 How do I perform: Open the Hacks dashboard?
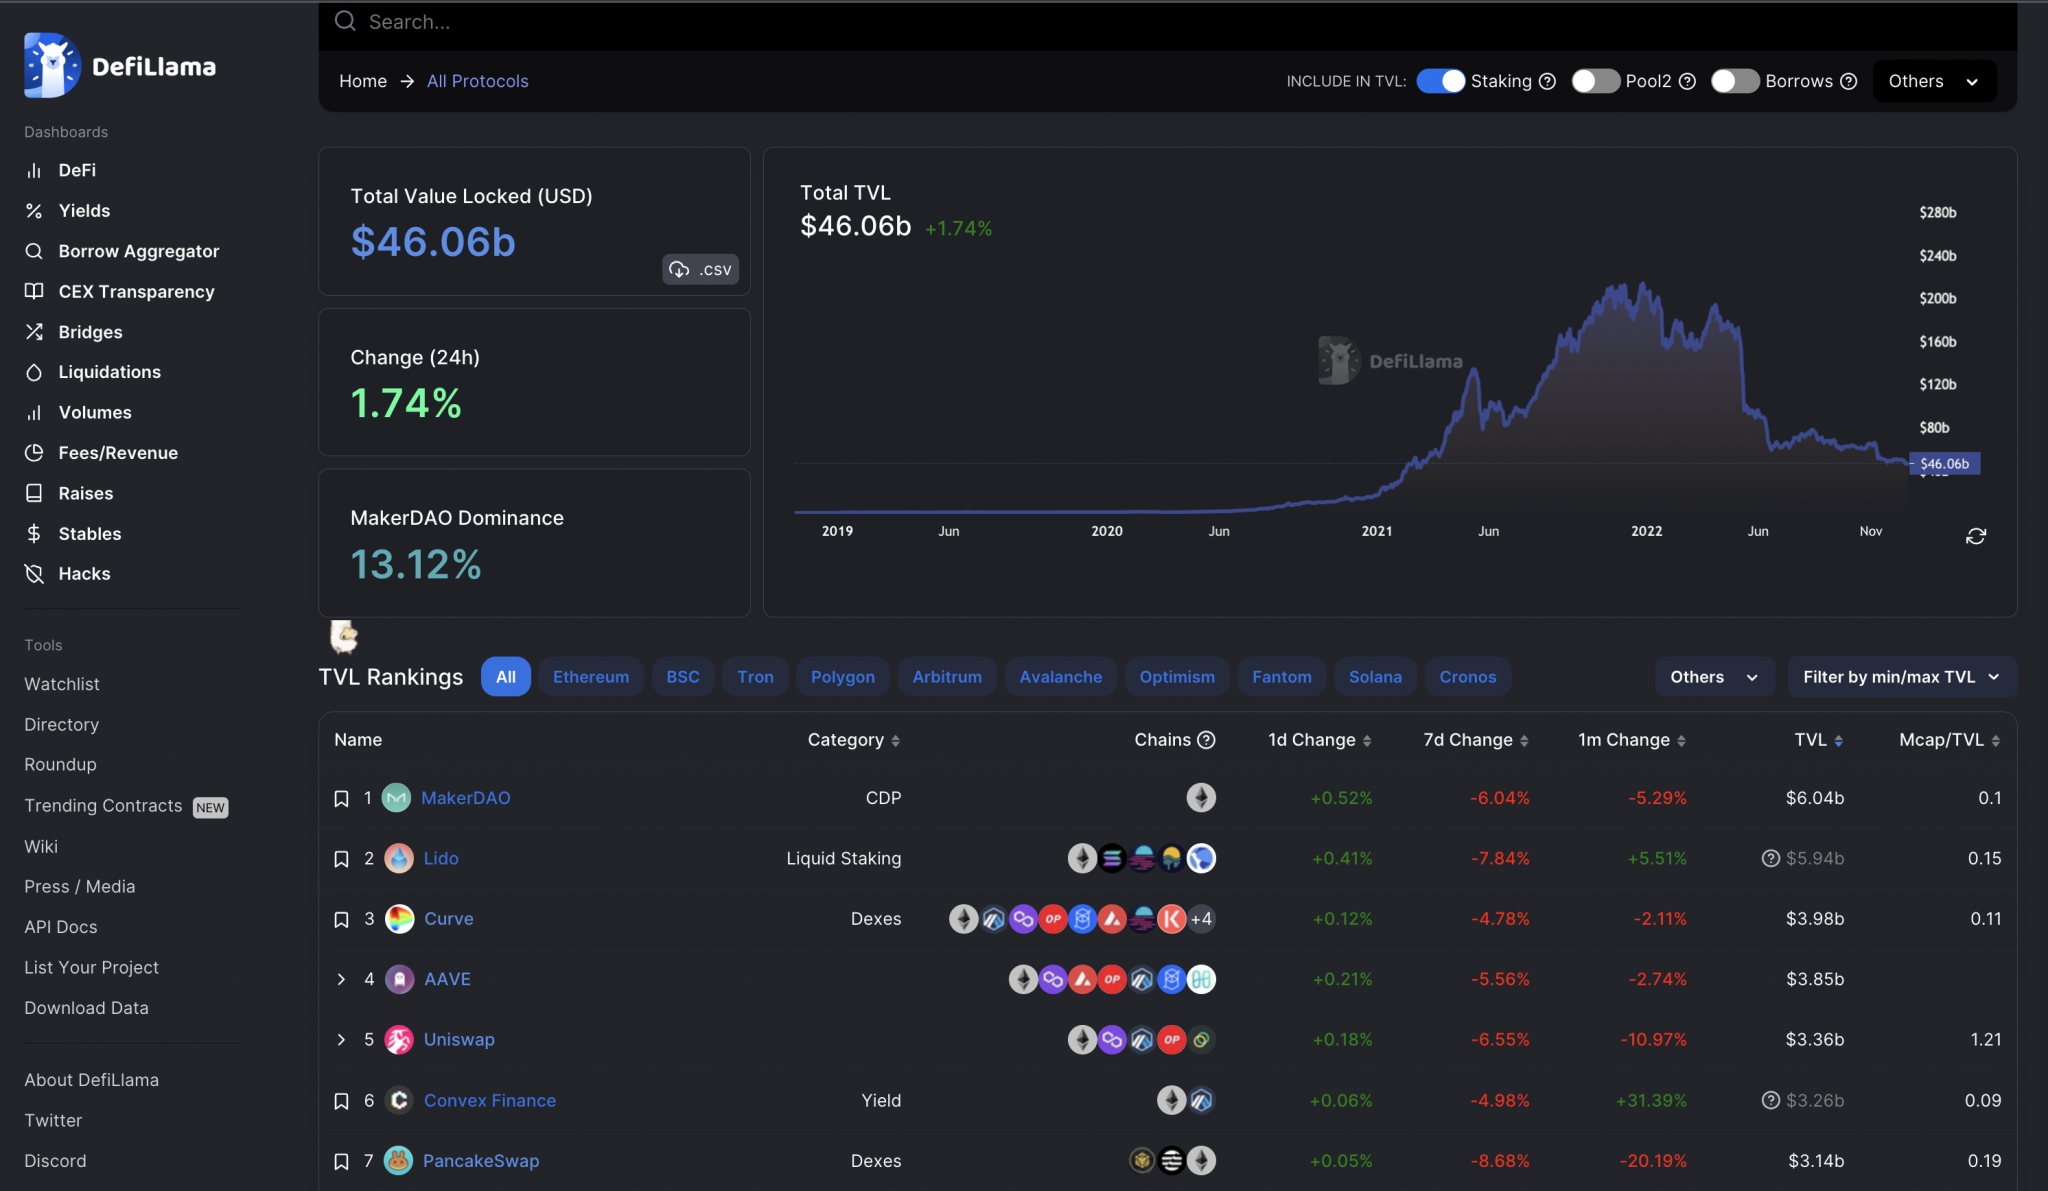pos(84,573)
